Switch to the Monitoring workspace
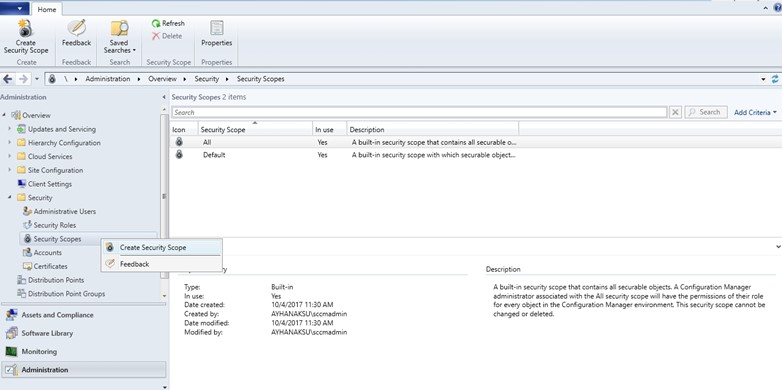The width and height of the screenshot is (782, 390). click(84, 352)
